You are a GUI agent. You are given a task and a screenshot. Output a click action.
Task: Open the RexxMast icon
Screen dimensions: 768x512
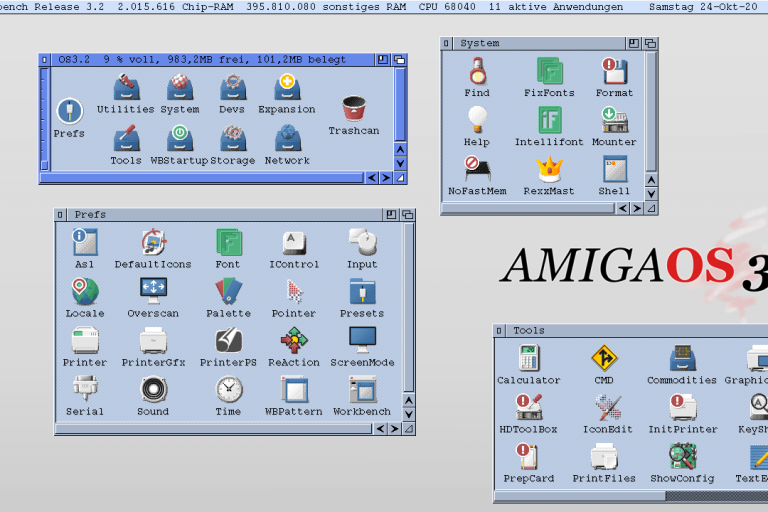549,170
